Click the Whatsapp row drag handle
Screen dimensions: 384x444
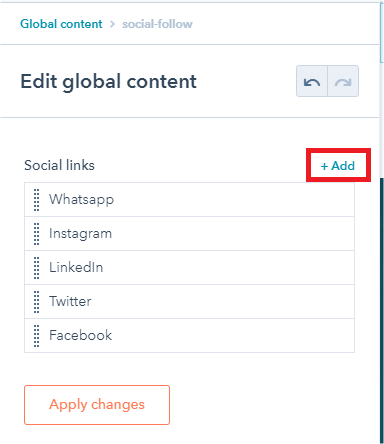37,200
